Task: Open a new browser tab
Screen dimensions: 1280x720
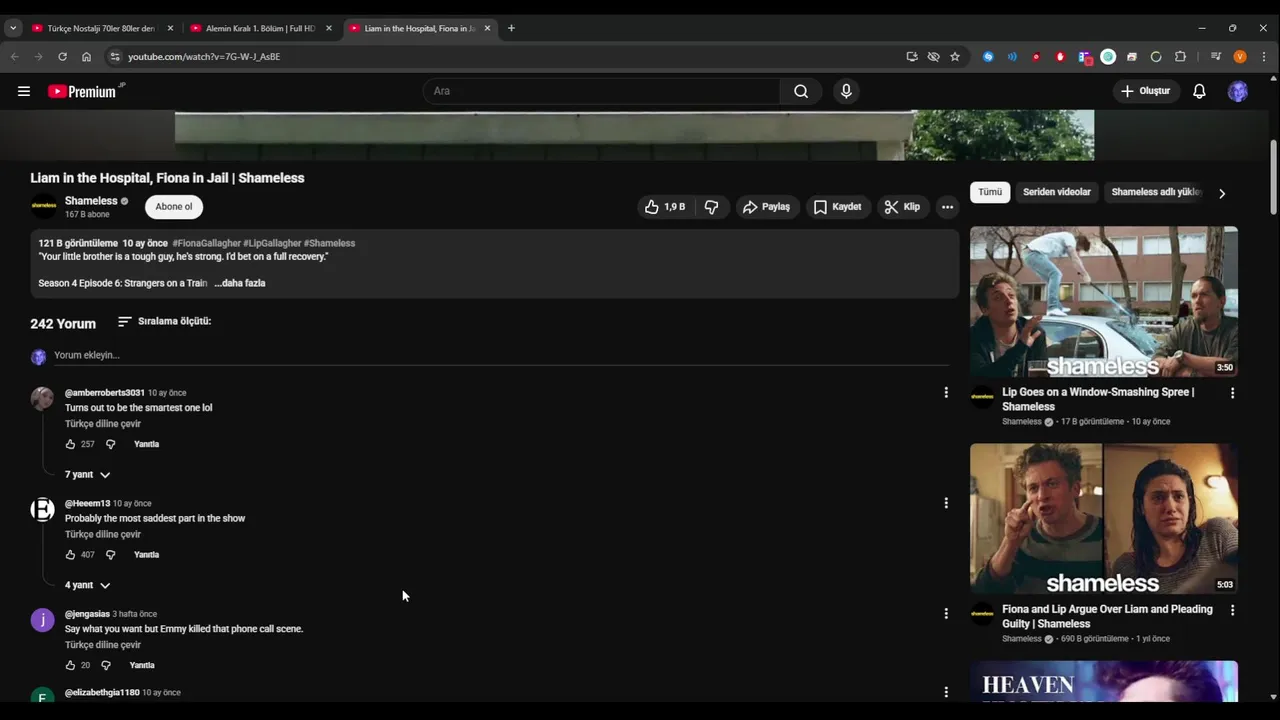Action: click(x=511, y=28)
